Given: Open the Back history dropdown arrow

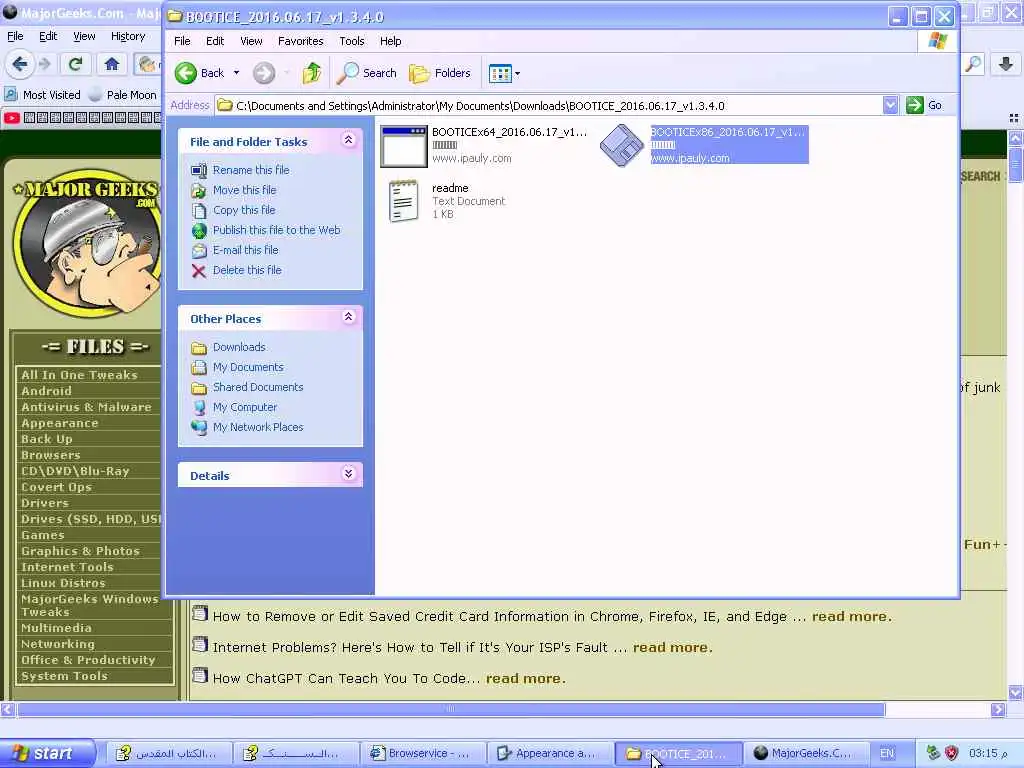Looking at the screenshot, I should coord(236,73).
